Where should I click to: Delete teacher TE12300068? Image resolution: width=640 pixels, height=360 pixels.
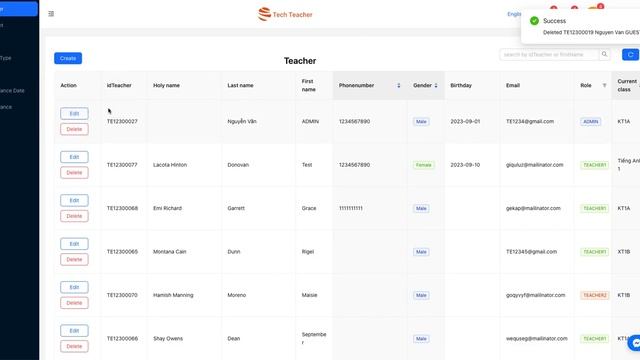click(x=74, y=216)
